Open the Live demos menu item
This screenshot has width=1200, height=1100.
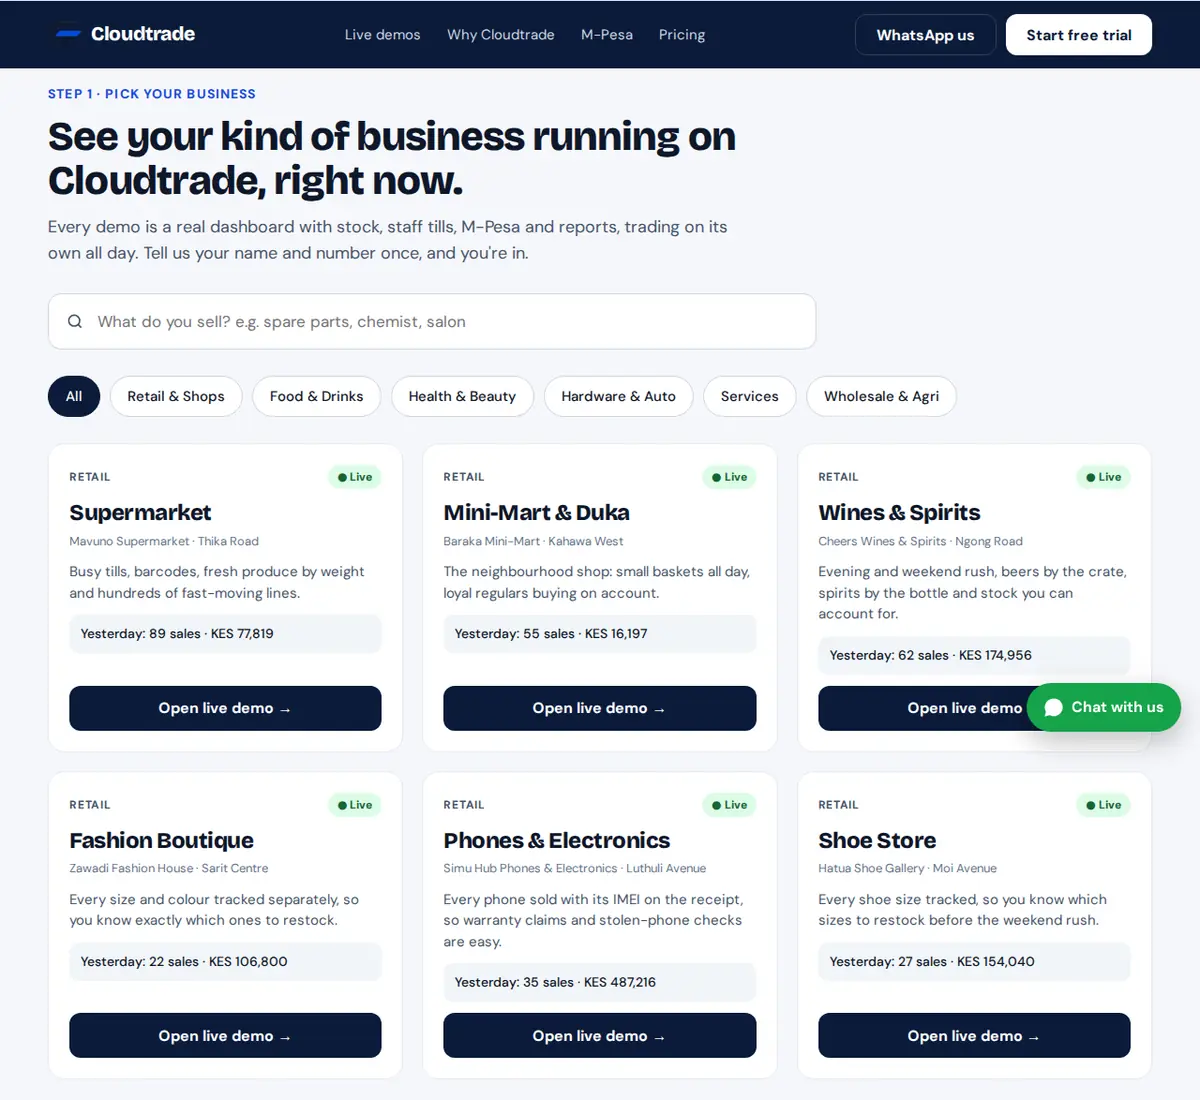(x=382, y=35)
